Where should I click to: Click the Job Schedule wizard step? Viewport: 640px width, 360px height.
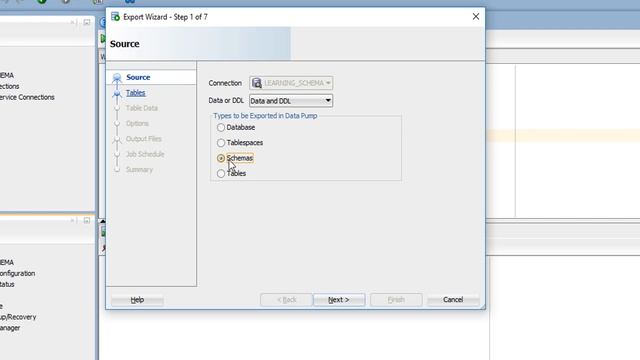[x=145, y=154]
